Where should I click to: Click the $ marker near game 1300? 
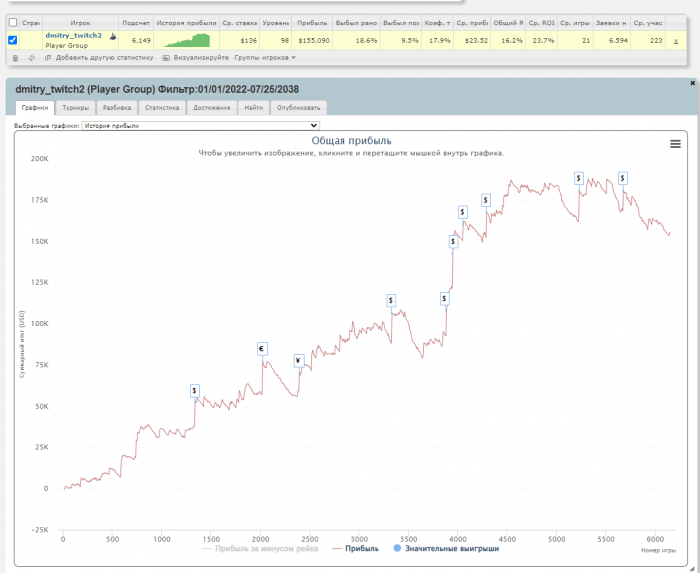point(194,391)
